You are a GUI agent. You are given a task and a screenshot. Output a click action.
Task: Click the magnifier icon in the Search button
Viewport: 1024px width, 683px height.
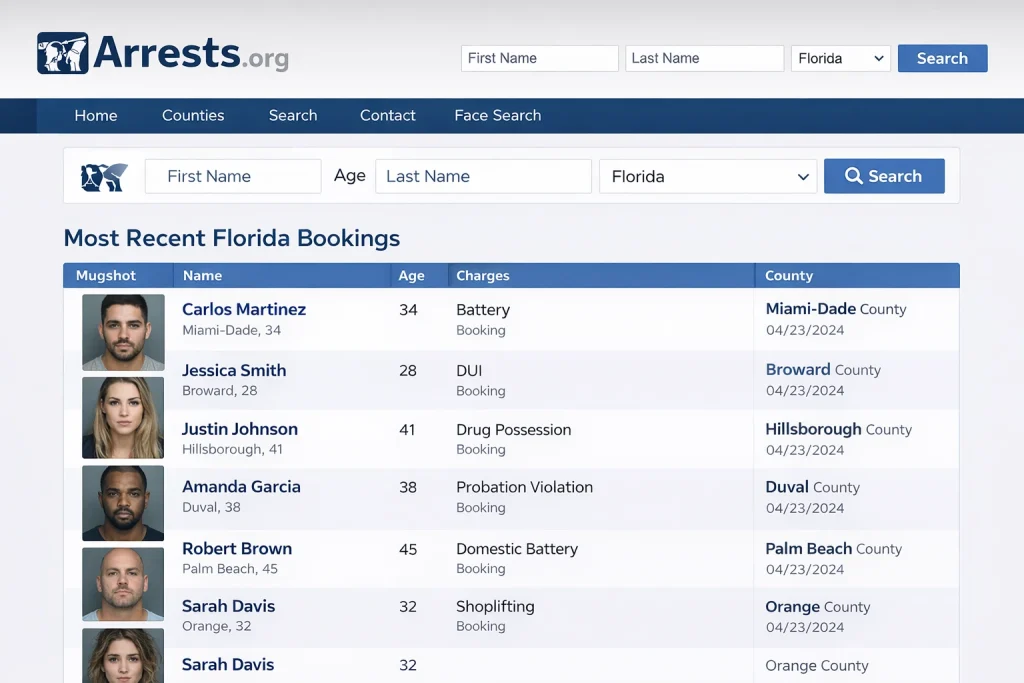853,176
